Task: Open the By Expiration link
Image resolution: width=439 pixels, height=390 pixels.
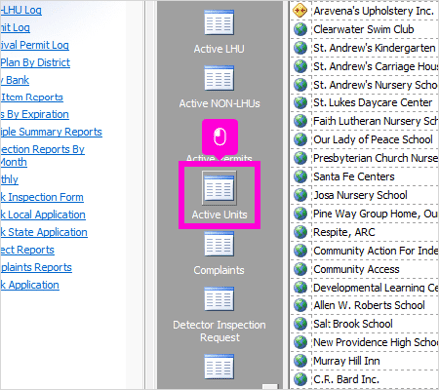Action: [34, 115]
